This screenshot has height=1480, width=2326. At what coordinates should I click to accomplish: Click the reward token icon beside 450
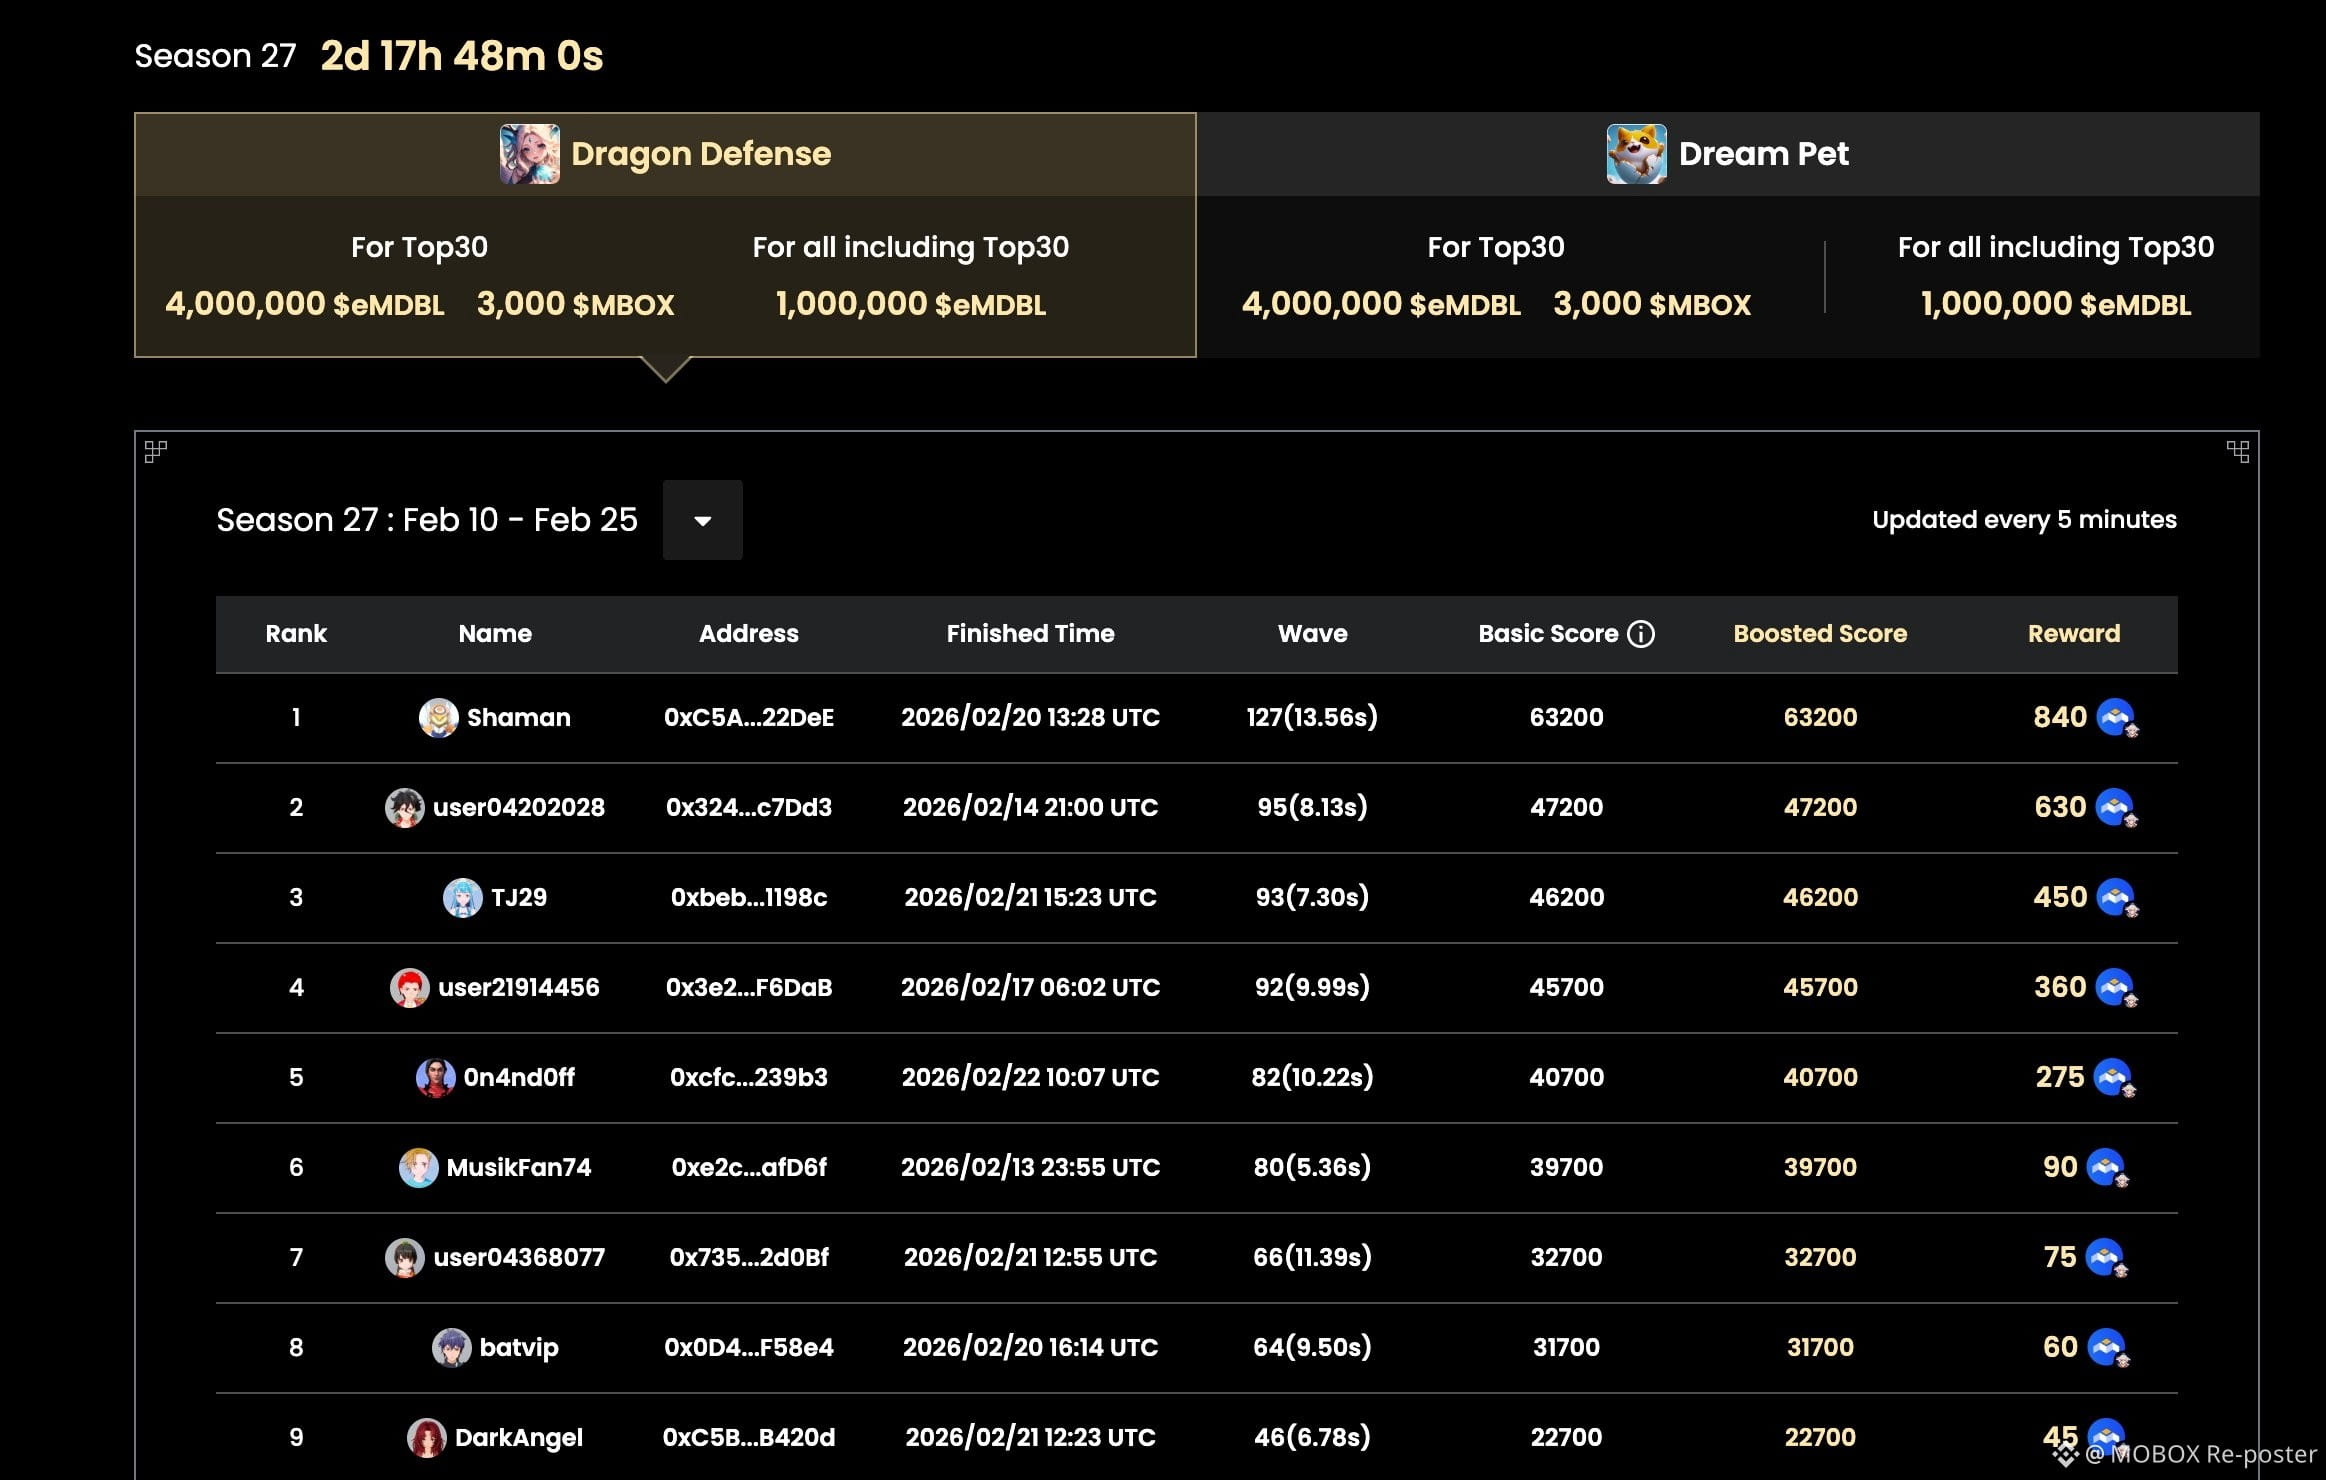2117,898
